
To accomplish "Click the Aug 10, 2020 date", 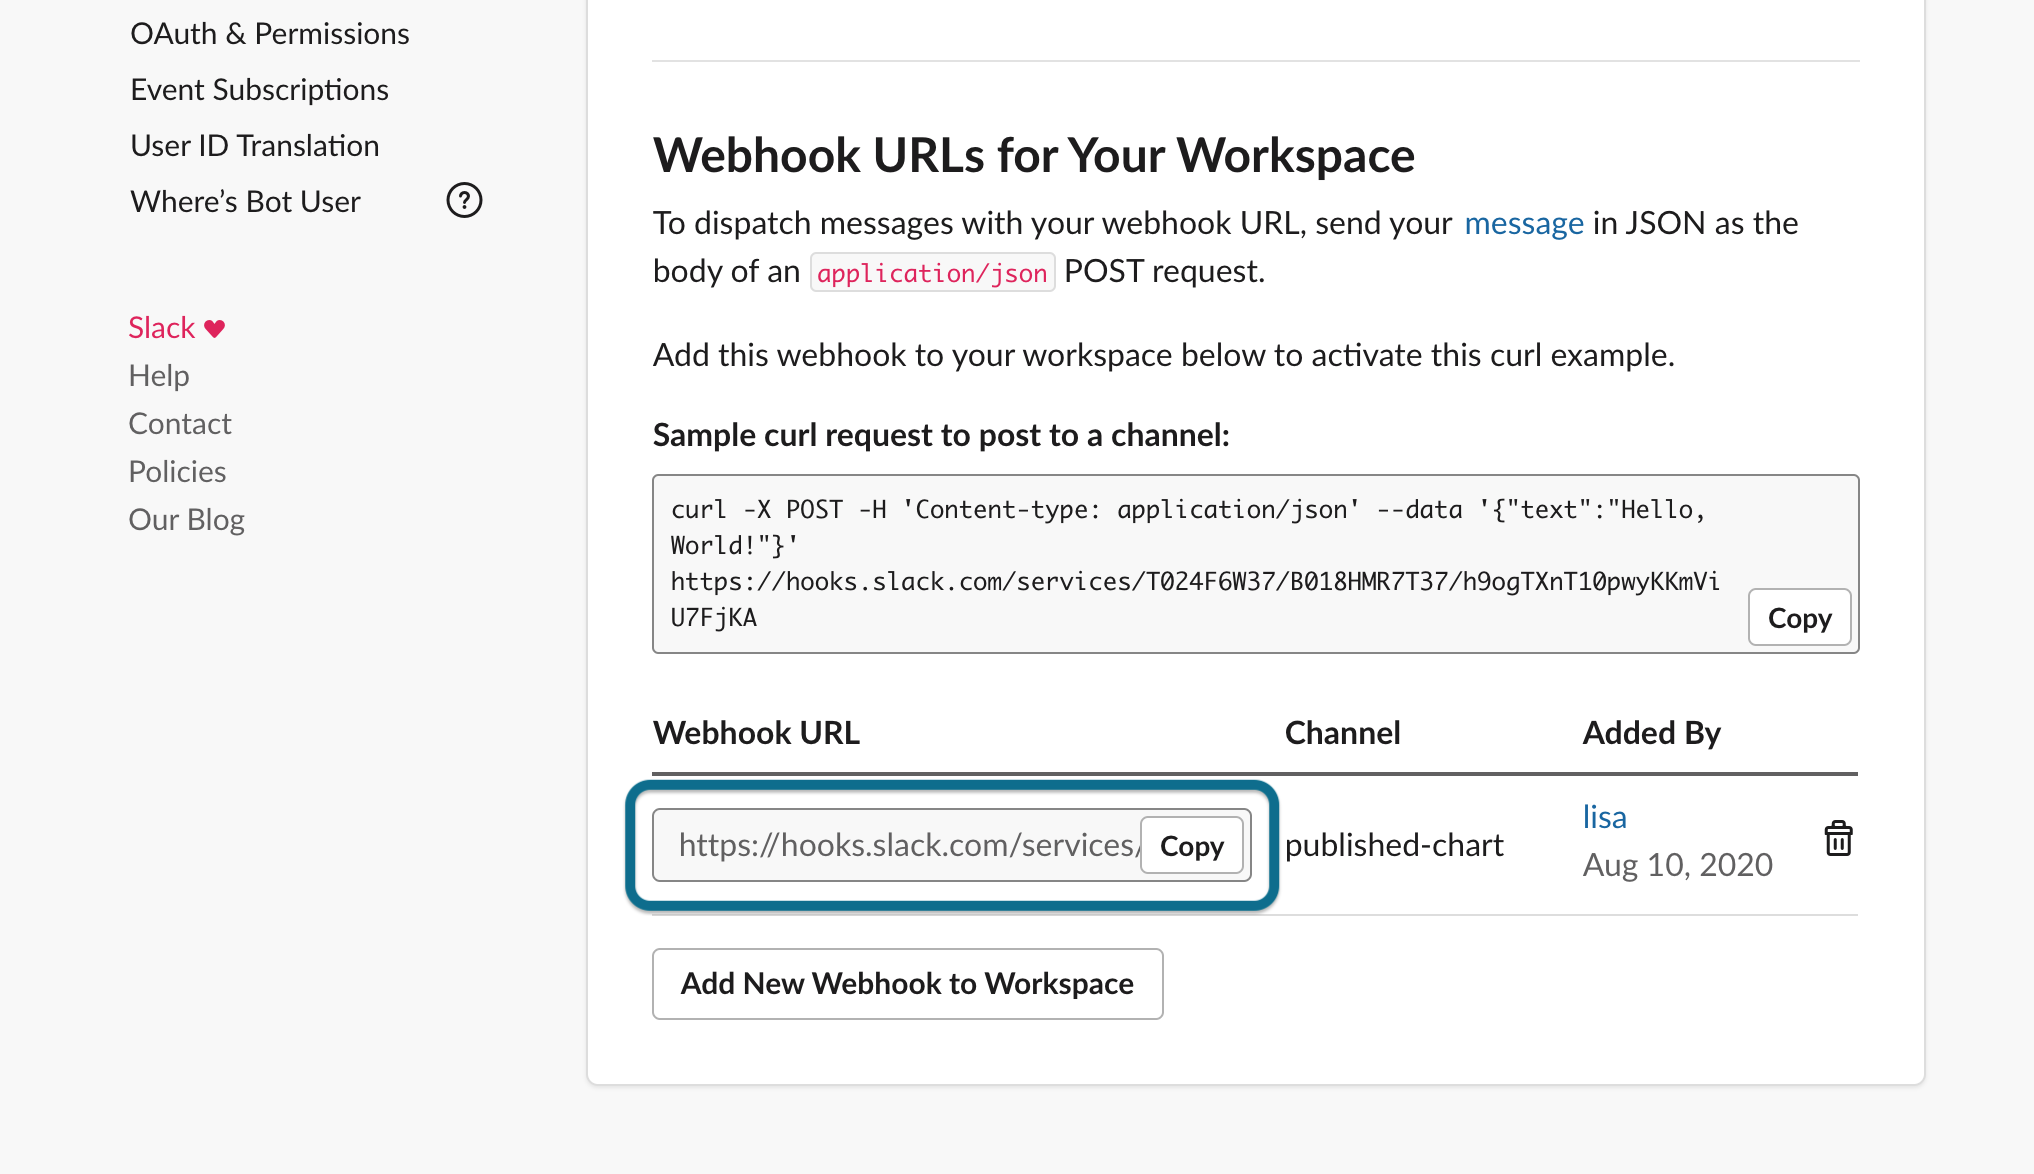I will pos(1677,865).
